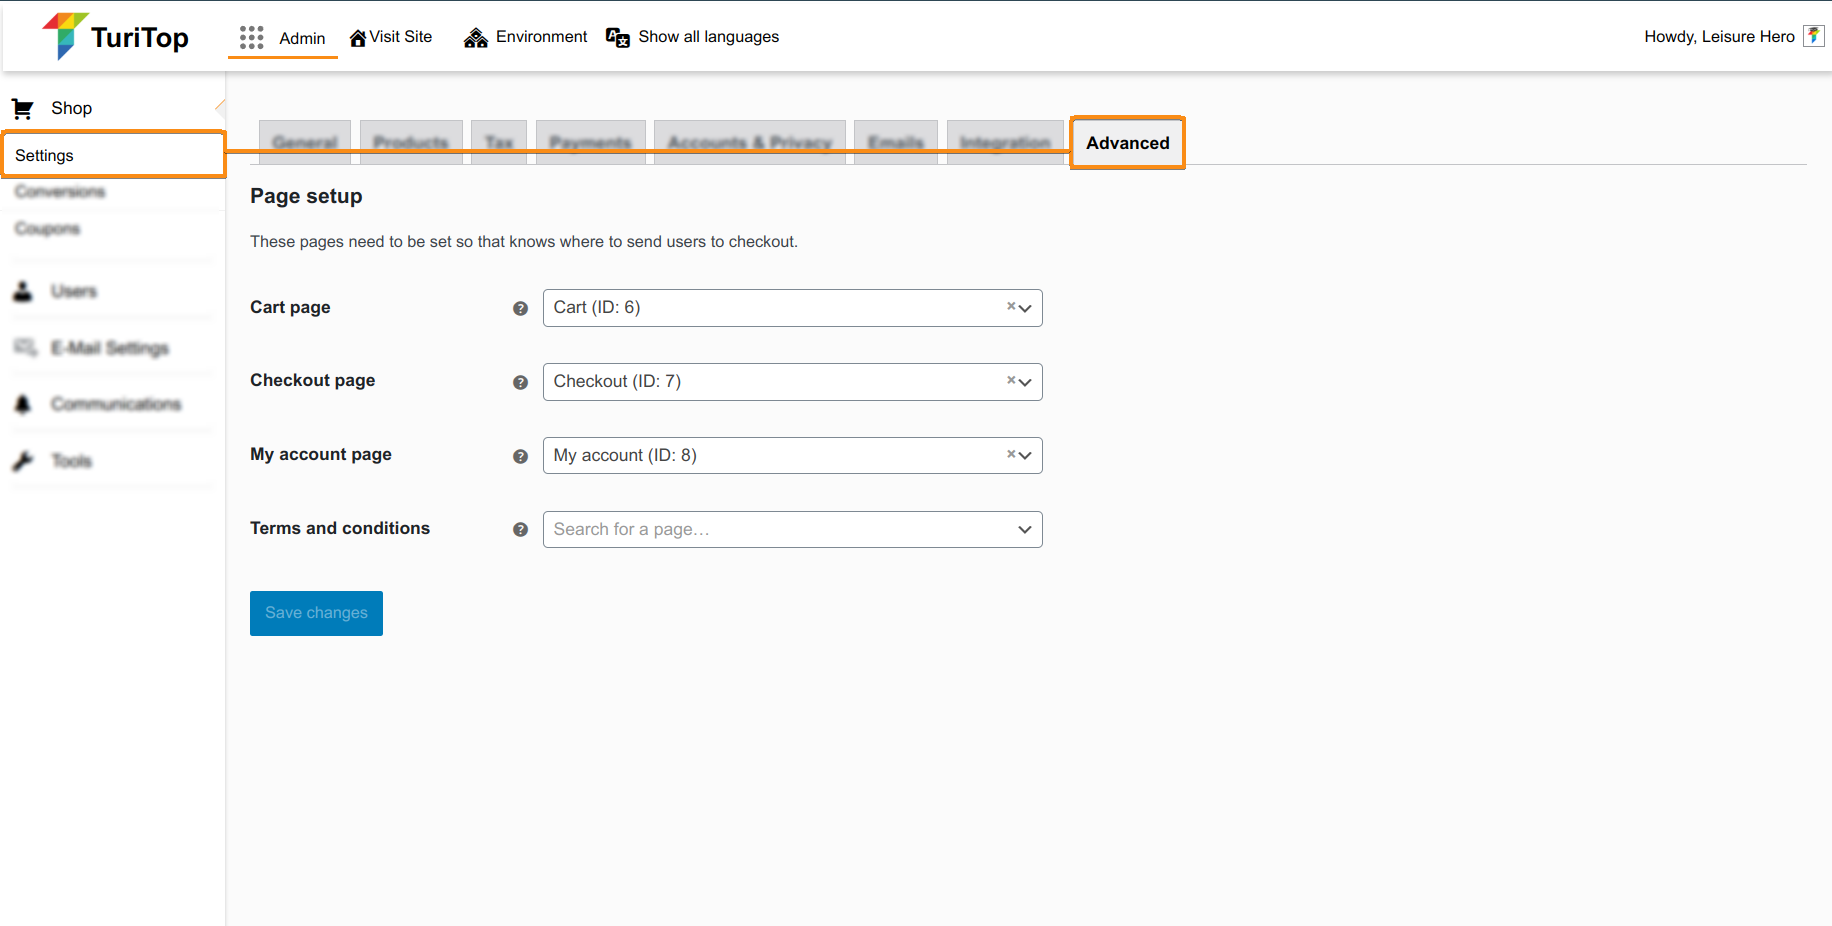Expand the Checkout page dropdown
1832x926 pixels.
(1025, 382)
